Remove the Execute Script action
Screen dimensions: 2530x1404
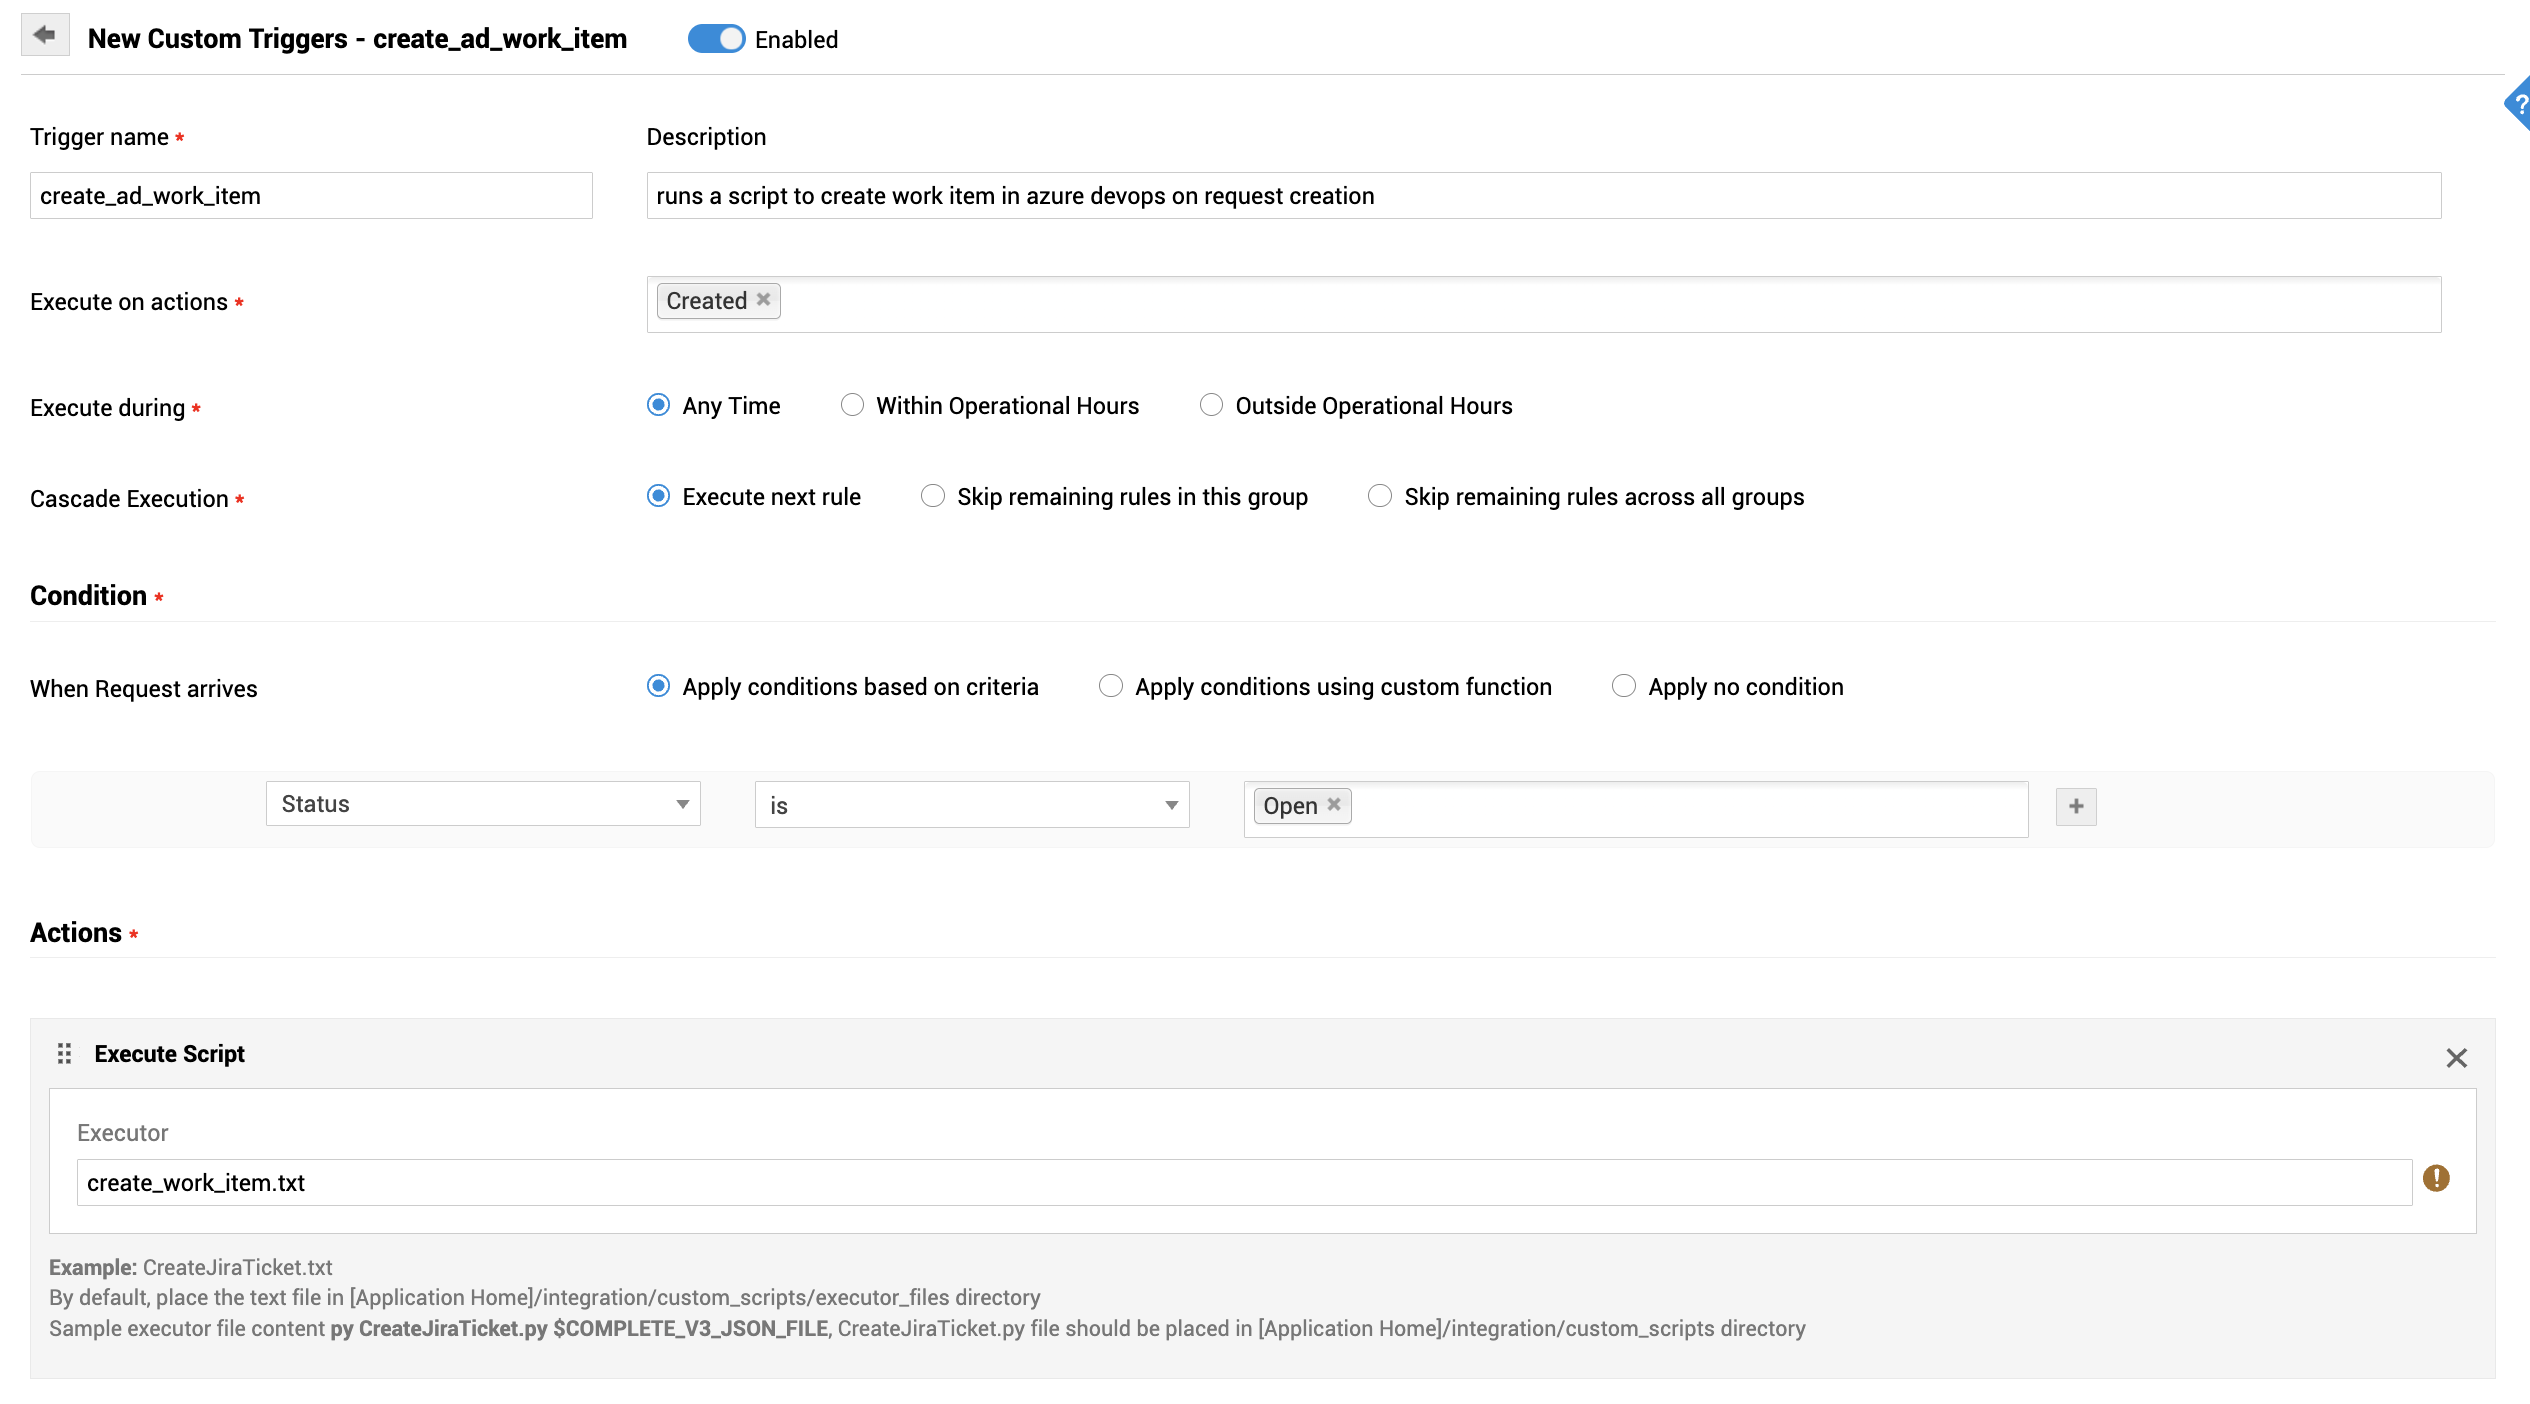click(2456, 1058)
